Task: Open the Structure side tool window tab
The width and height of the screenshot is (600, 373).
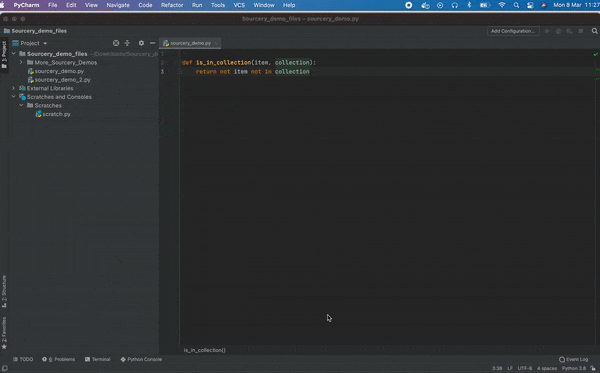Action: 4,291
